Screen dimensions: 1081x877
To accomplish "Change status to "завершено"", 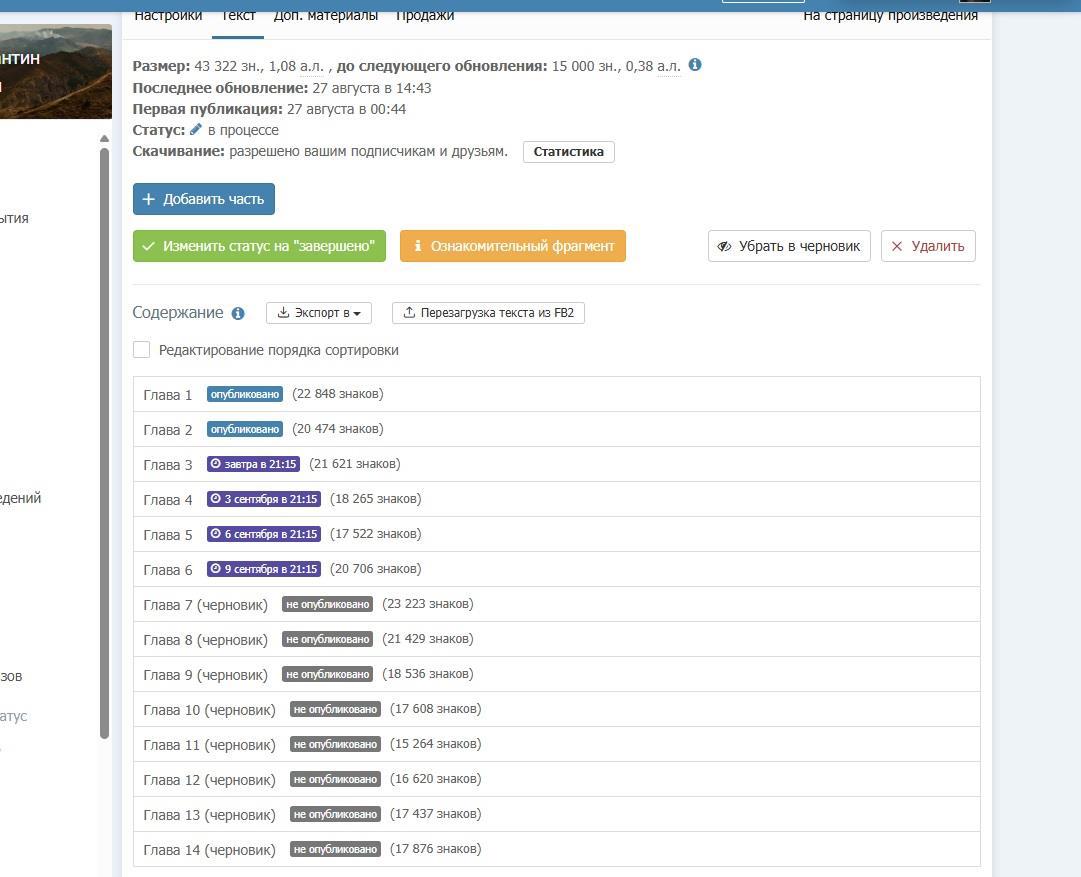I will (259, 246).
